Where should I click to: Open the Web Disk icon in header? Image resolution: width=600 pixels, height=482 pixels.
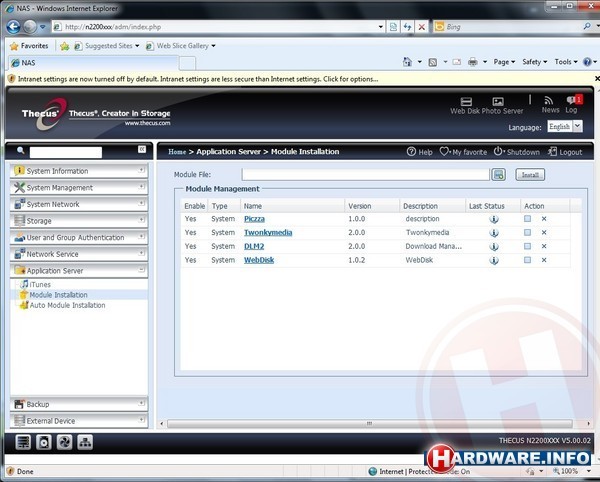[467, 101]
